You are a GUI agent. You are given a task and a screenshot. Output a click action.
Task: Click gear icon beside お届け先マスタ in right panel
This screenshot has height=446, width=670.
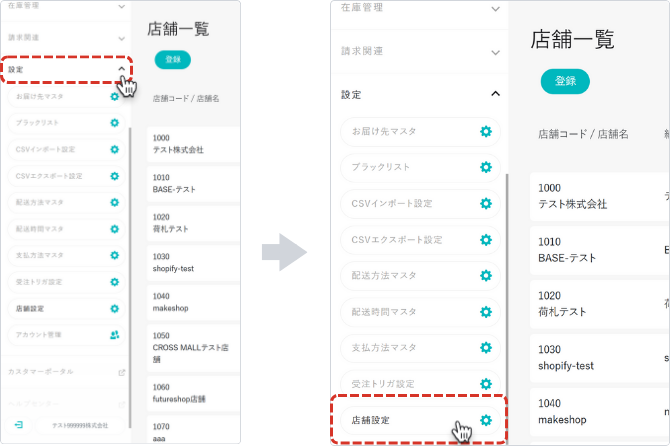point(486,132)
